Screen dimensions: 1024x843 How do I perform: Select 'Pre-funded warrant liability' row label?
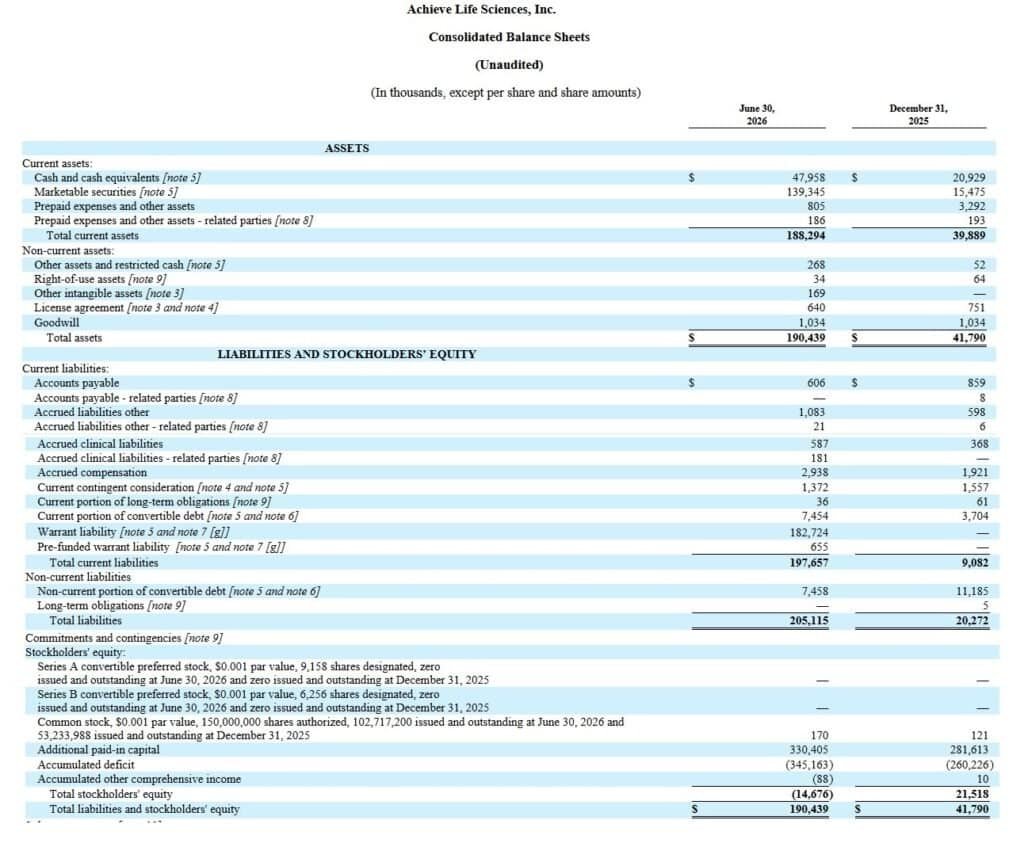point(161,547)
